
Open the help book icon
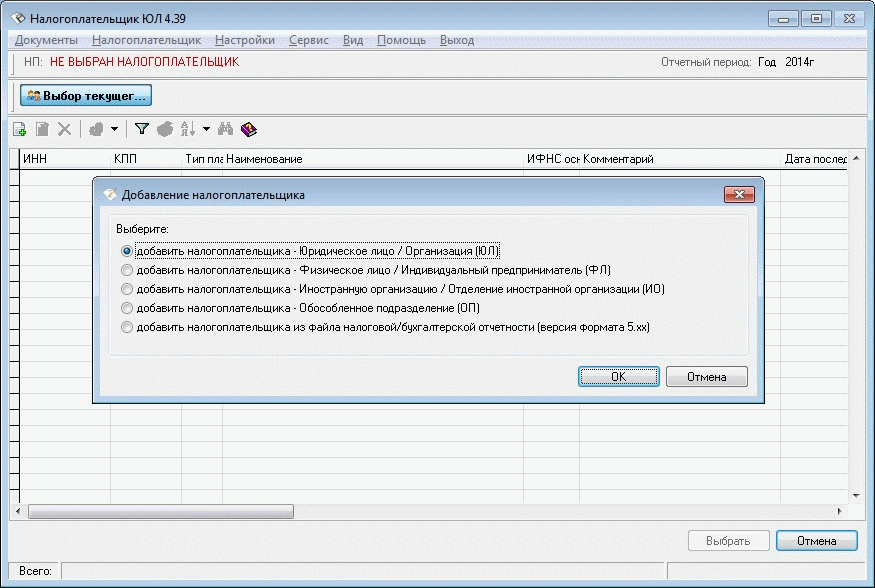click(248, 129)
